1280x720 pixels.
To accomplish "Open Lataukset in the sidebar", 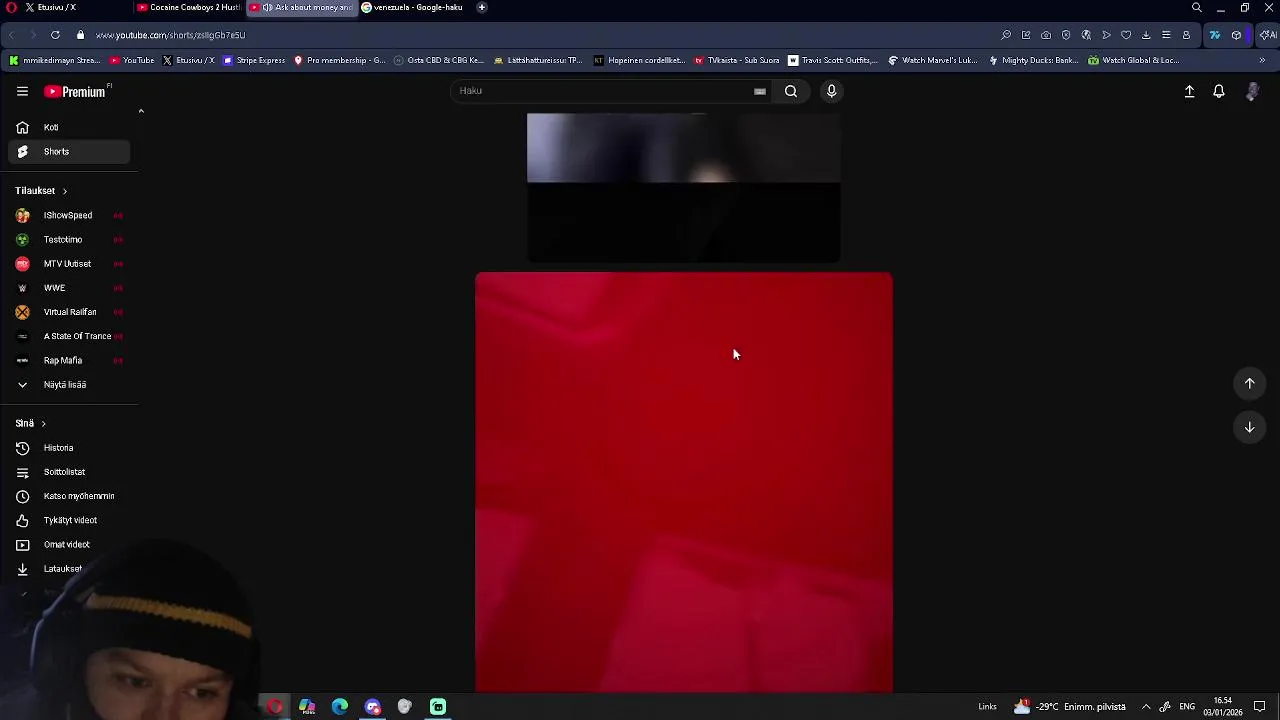I will pos(69,569).
